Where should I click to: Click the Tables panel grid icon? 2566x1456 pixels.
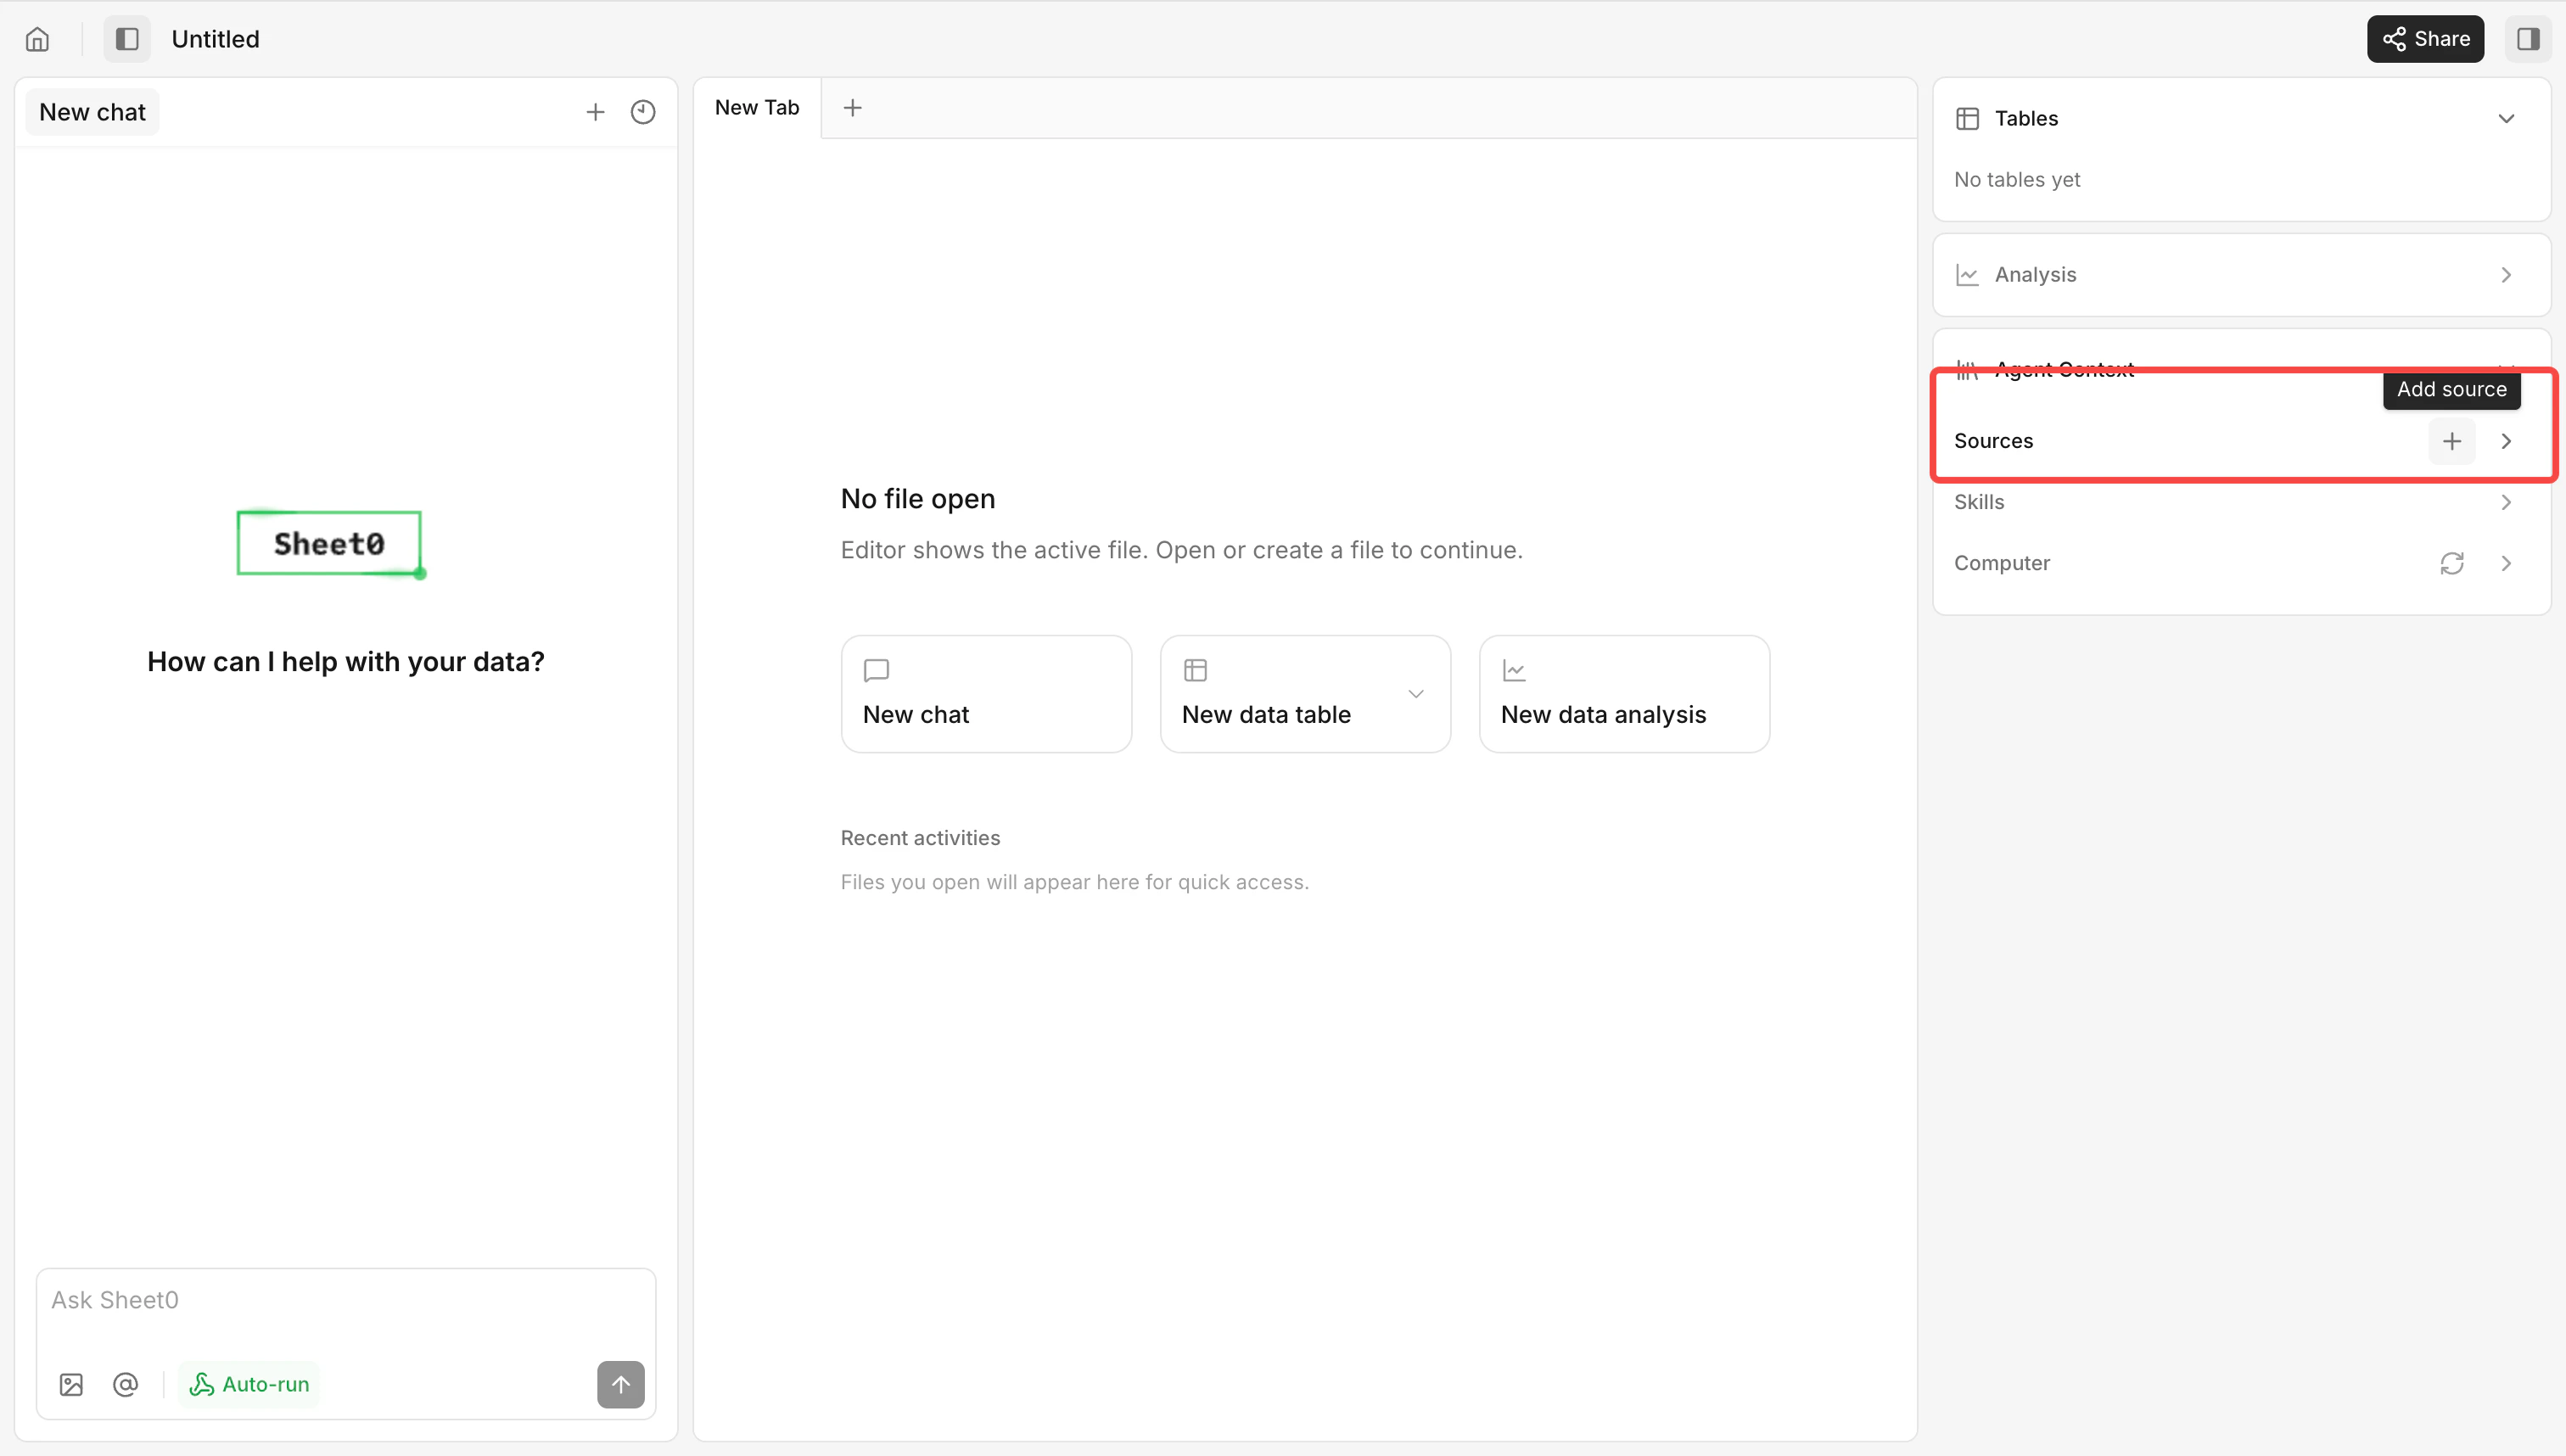(1967, 117)
